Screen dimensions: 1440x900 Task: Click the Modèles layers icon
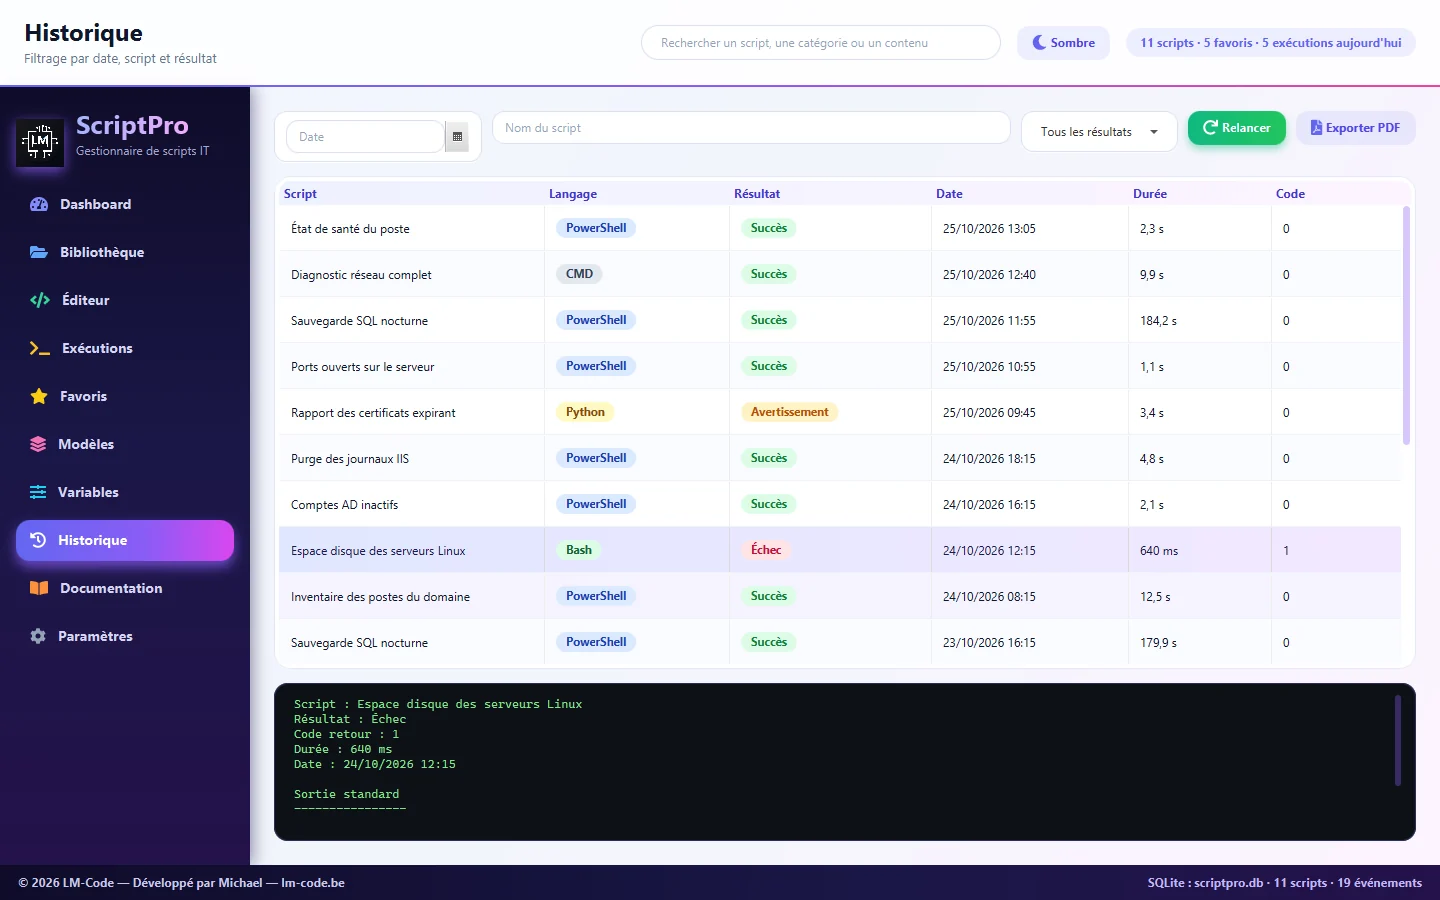pos(38,444)
